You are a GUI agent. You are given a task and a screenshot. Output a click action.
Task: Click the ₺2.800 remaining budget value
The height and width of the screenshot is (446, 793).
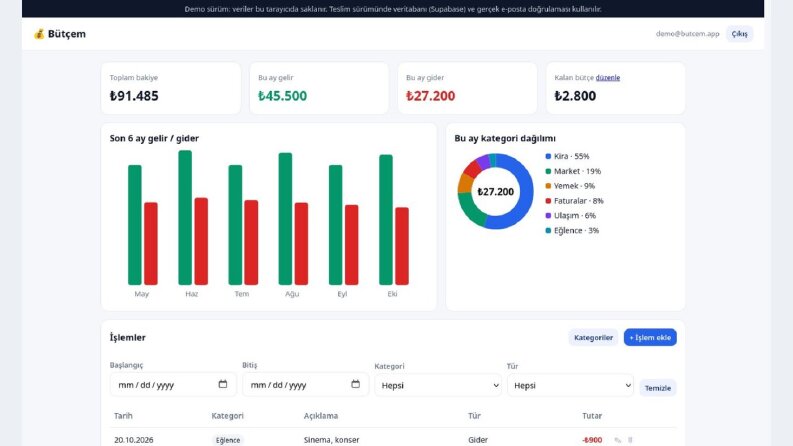(x=575, y=96)
